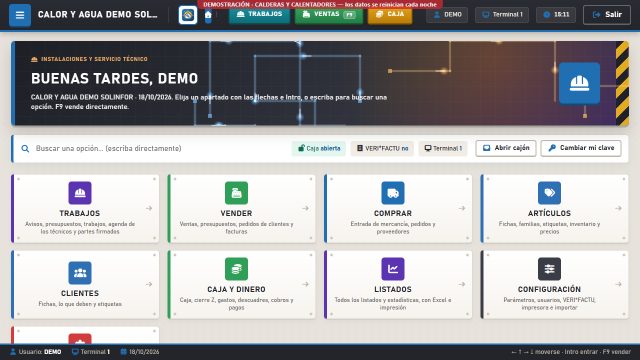This screenshot has height=360, width=640.
Task: Open the CONFIGURACIÓN card title
Action: click(549, 289)
